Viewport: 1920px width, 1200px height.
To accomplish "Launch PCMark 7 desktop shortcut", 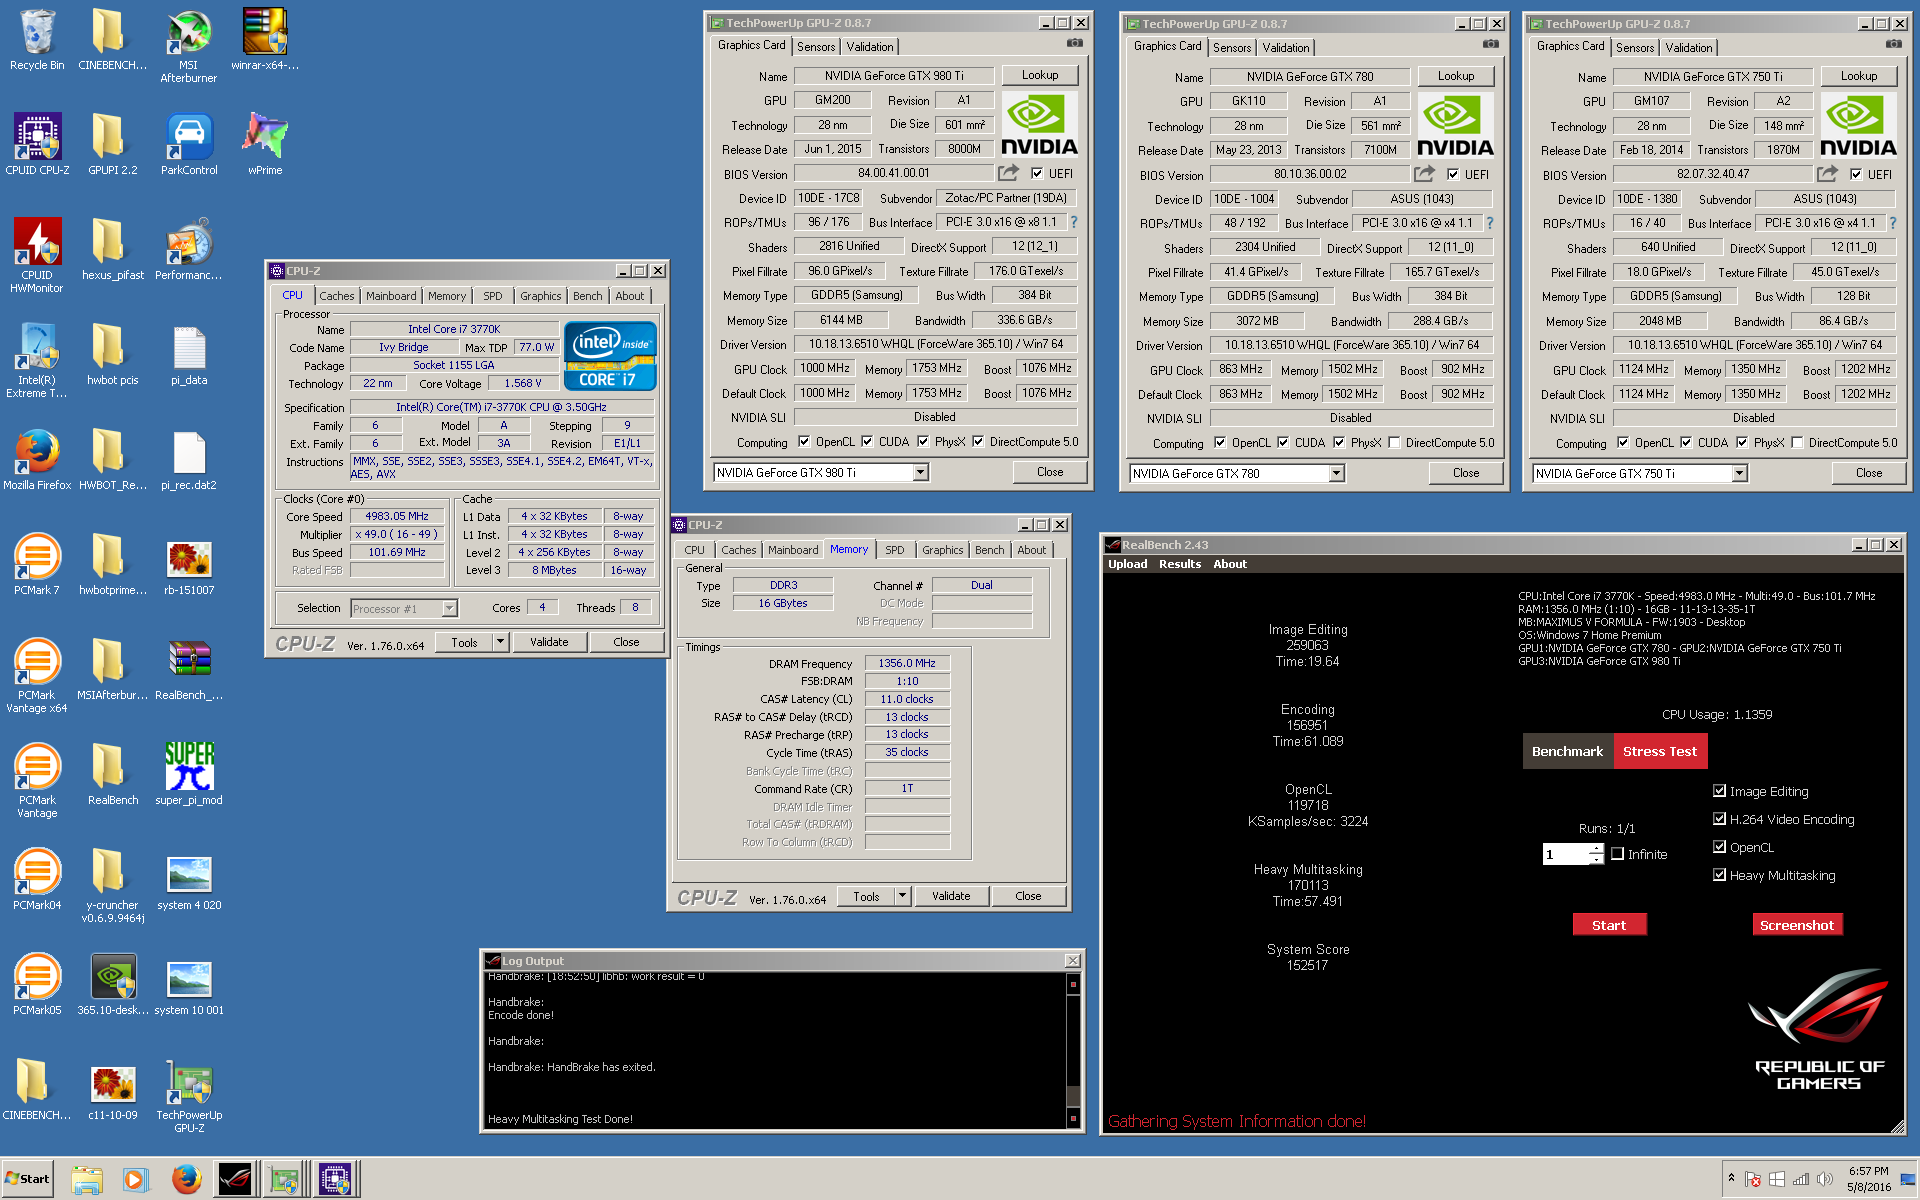I will [x=37, y=565].
